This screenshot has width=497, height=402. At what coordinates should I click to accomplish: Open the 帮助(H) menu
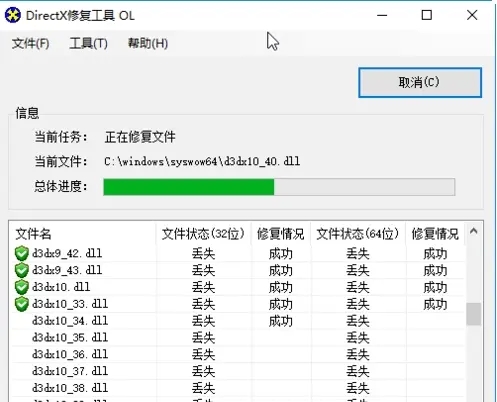click(148, 43)
